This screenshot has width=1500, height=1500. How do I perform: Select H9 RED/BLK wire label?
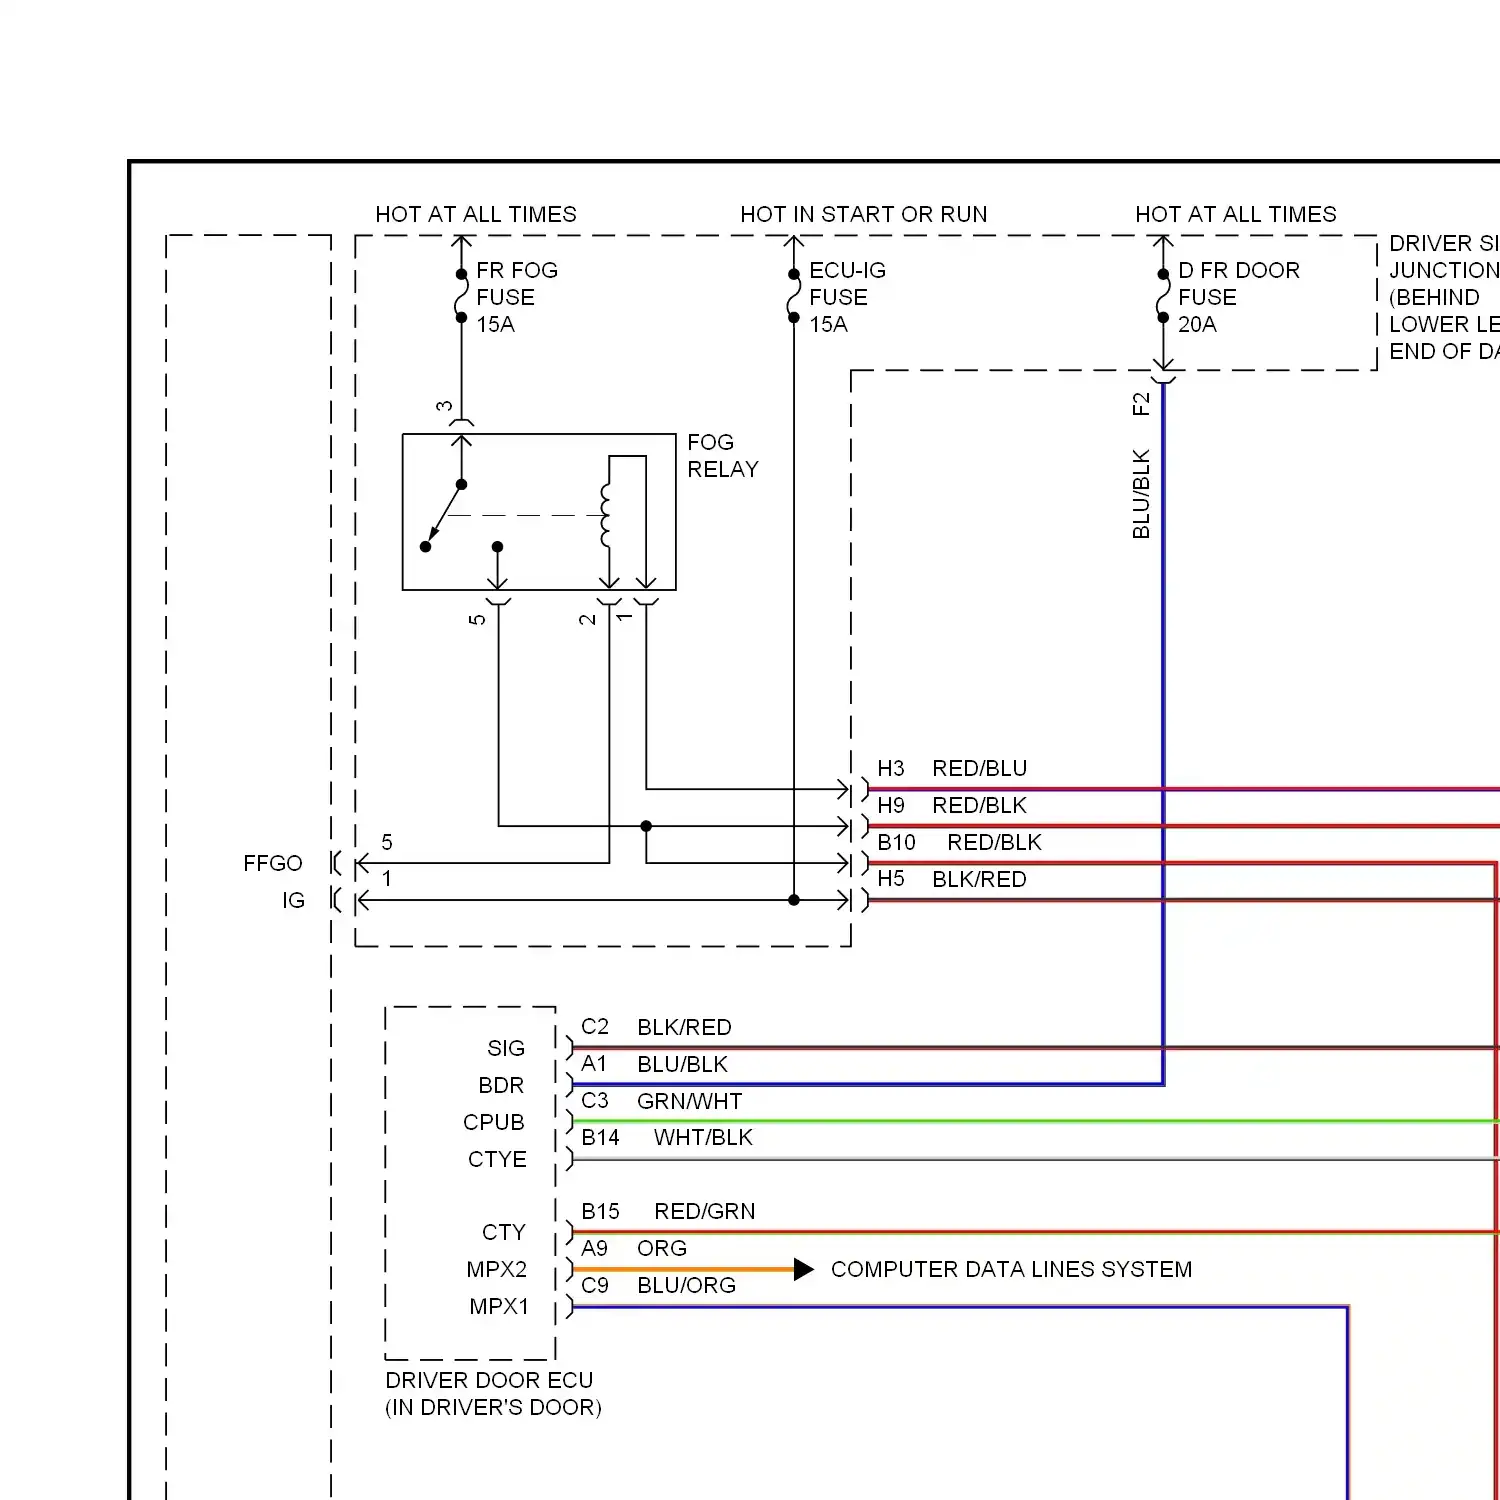point(952,805)
